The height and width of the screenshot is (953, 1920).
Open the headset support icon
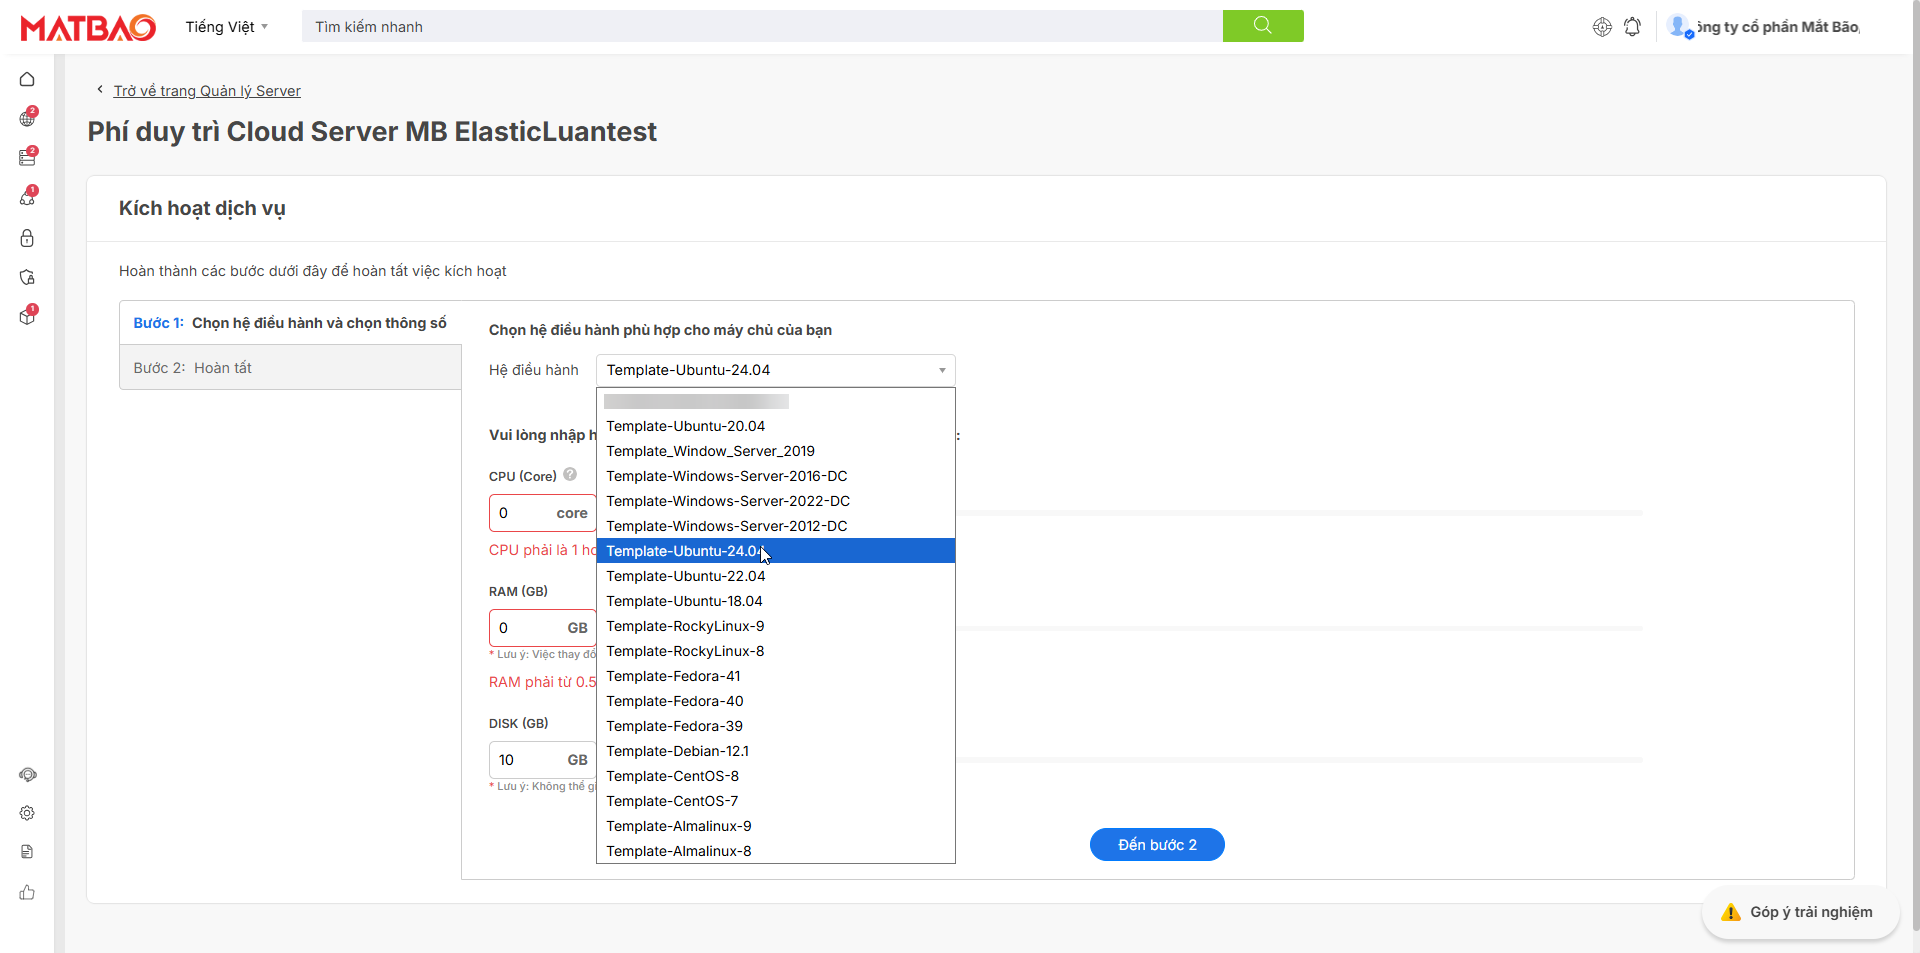[27, 775]
